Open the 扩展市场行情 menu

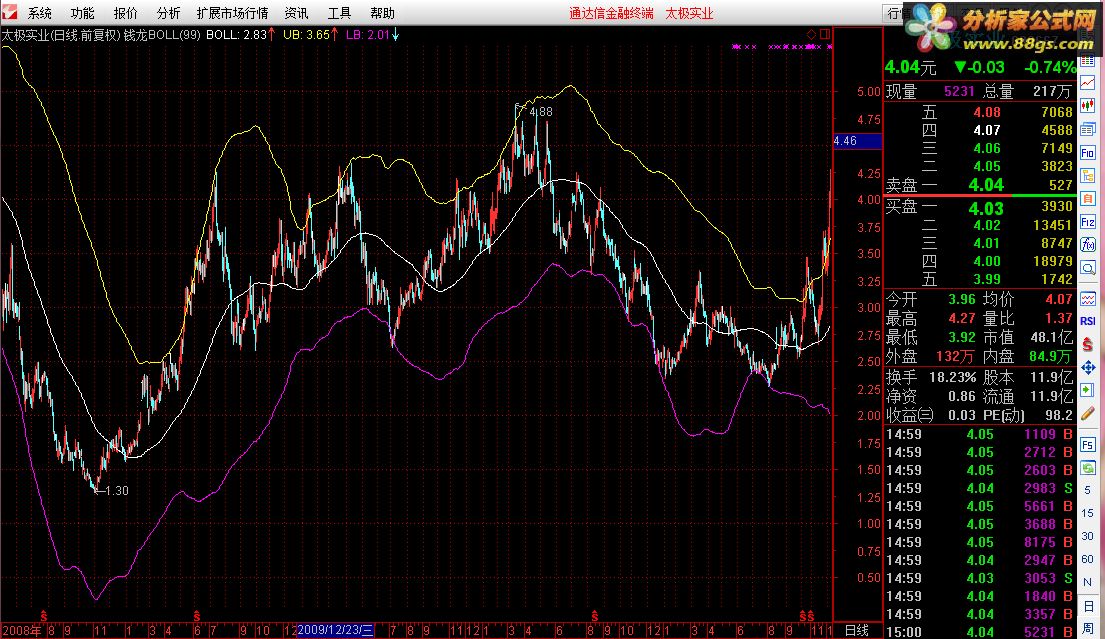coord(233,13)
